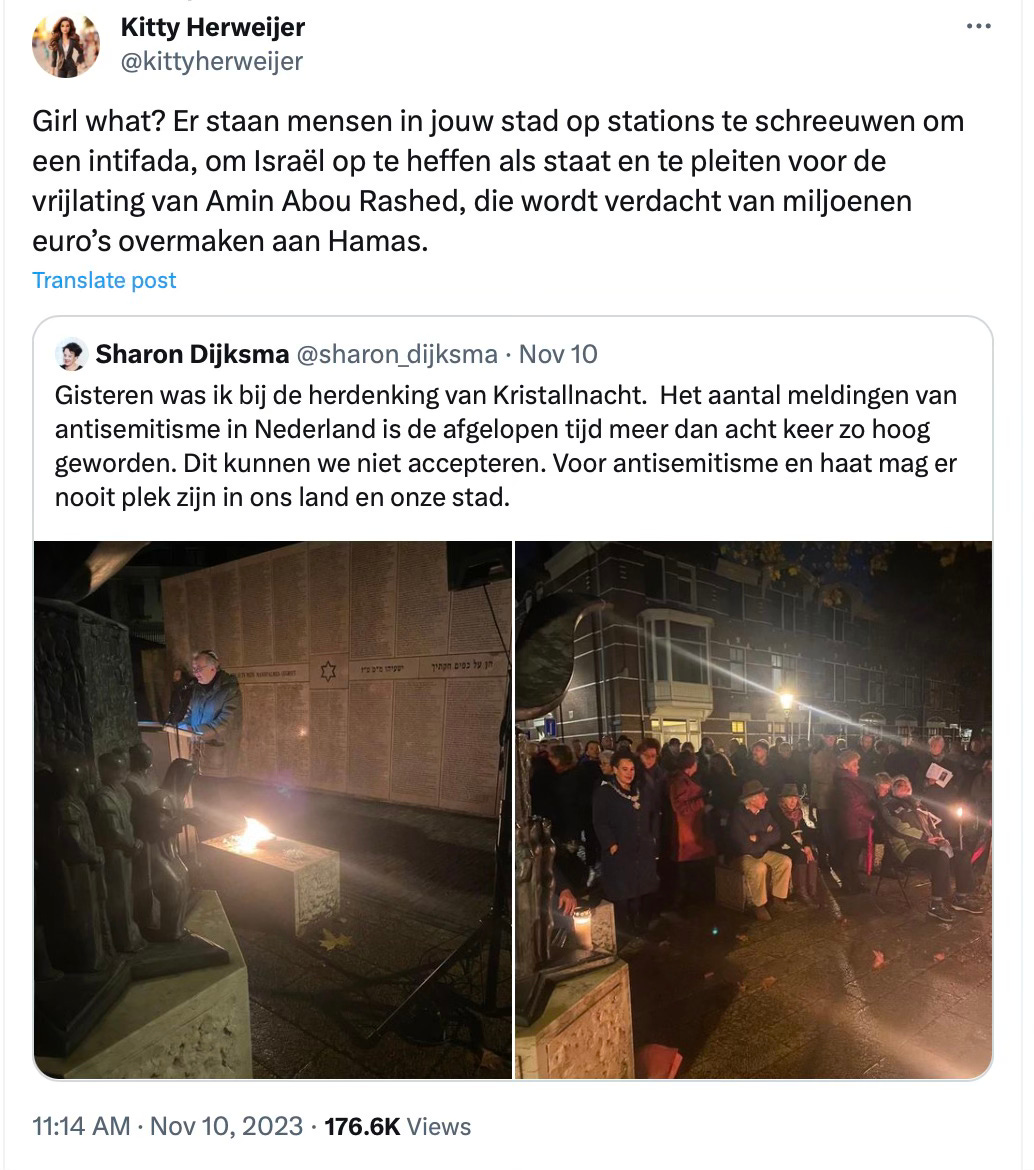Click the 176.6K Views count
This screenshot has height=1170, width=1034.
398,1126
